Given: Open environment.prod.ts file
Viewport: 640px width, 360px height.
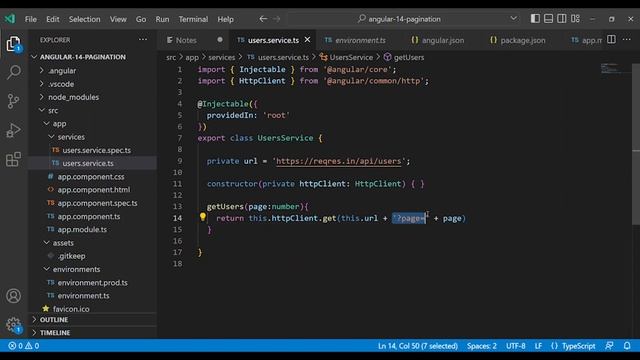Looking at the screenshot, I should (x=92, y=282).
